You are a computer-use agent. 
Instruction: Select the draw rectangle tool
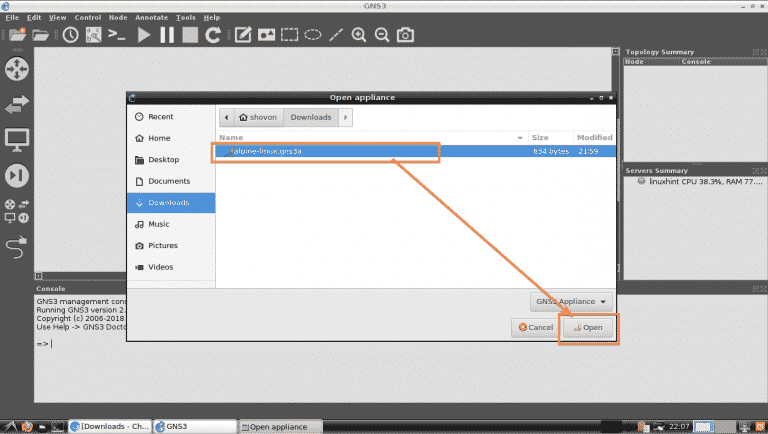[x=289, y=35]
